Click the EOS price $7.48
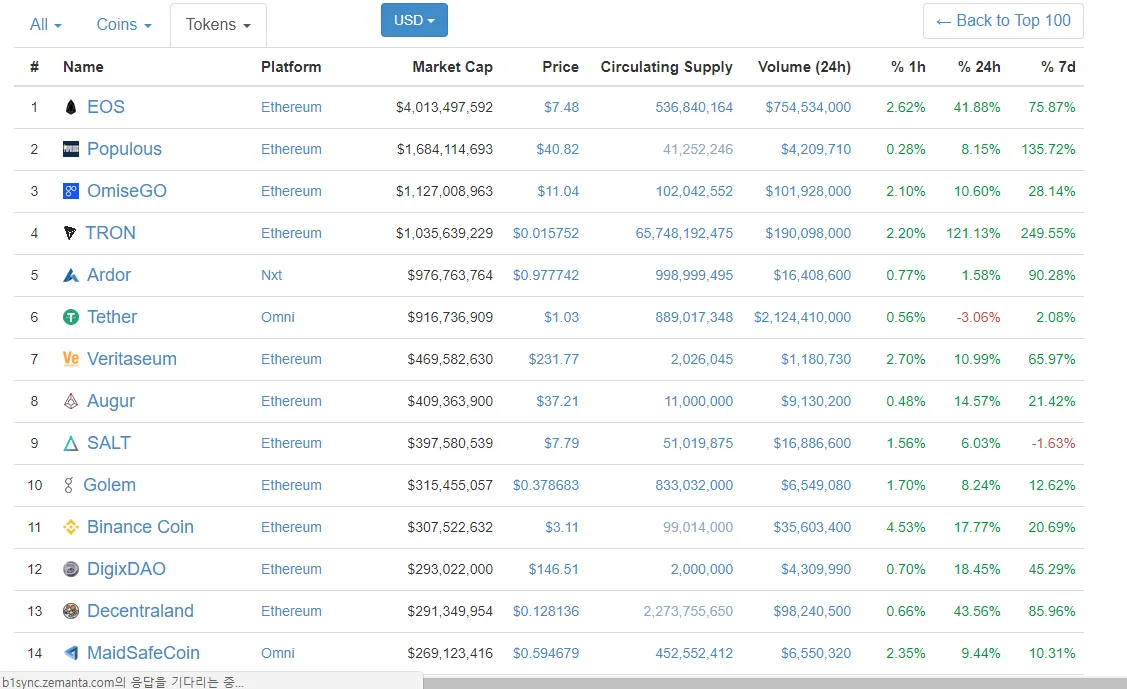The width and height of the screenshot is (1127, 689). (x=561, y=107)
